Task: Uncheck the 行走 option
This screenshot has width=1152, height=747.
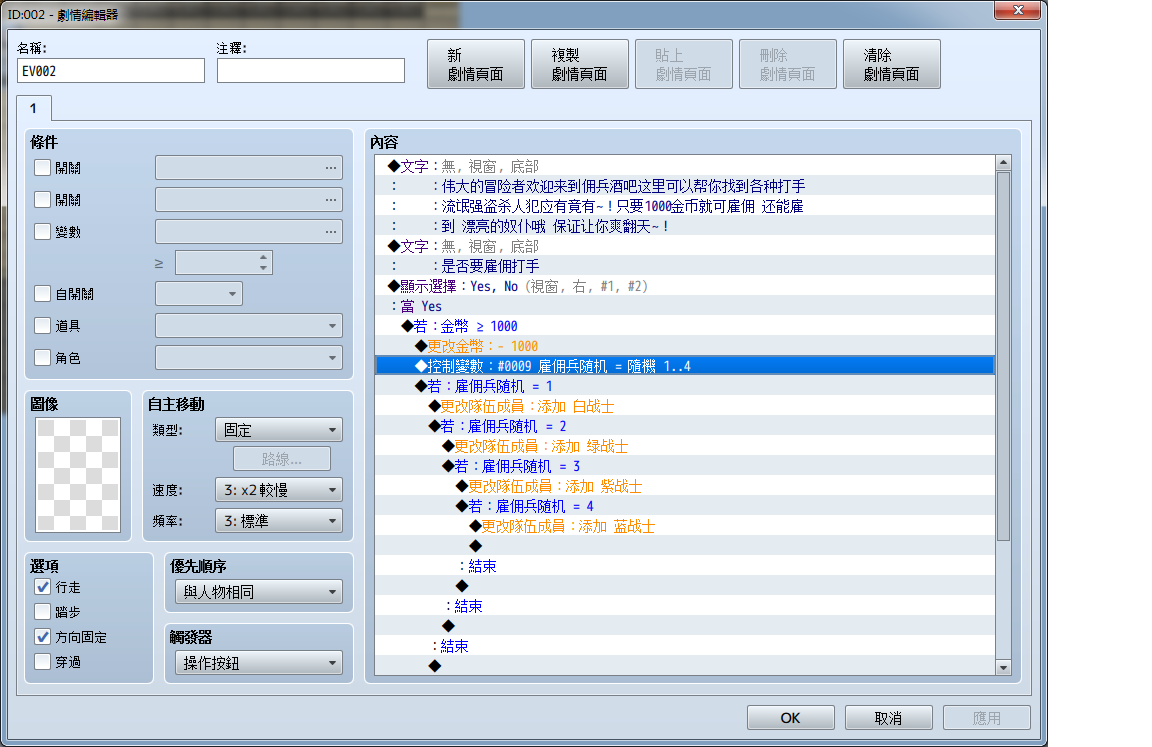Action: click(x=43, y=587)
